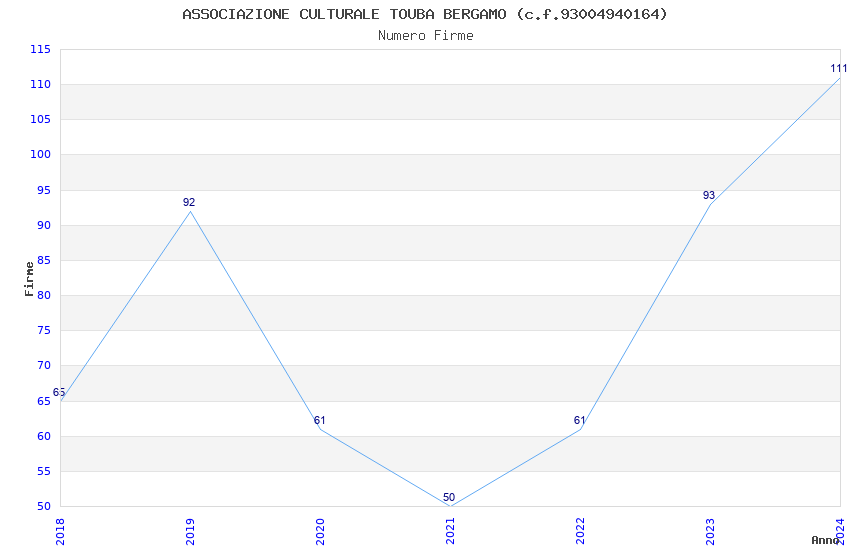Click the y-axis tick 60
850x550 pixels.
(x=44, y=436)
